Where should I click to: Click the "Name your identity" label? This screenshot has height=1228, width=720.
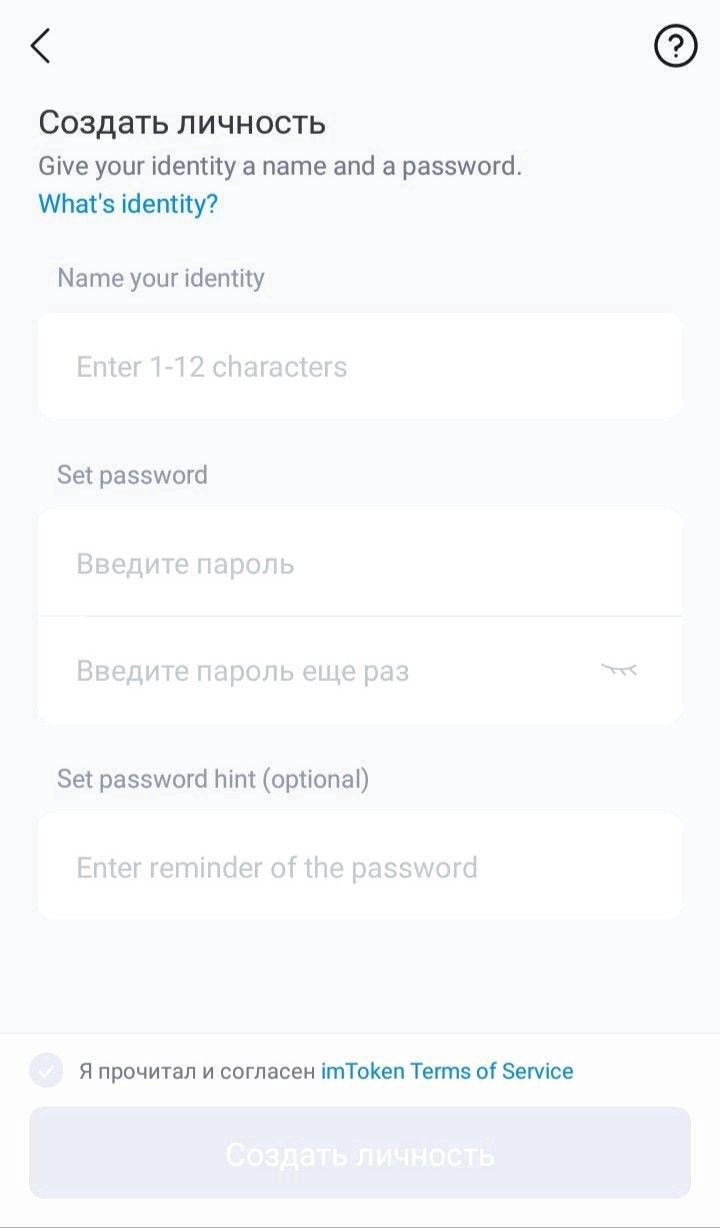[x=161, y=278]
